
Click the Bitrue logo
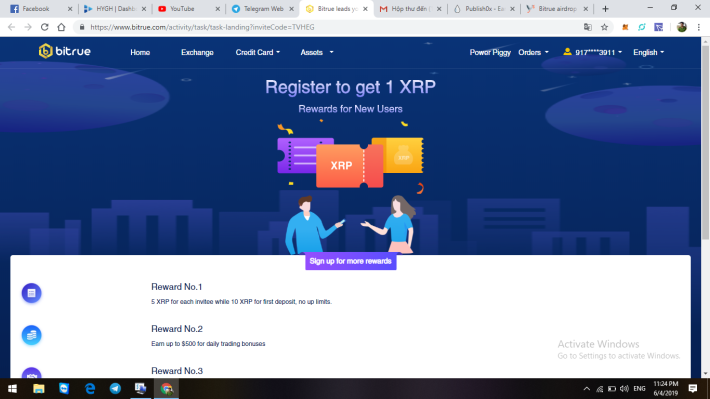click(x=64, y=51)
